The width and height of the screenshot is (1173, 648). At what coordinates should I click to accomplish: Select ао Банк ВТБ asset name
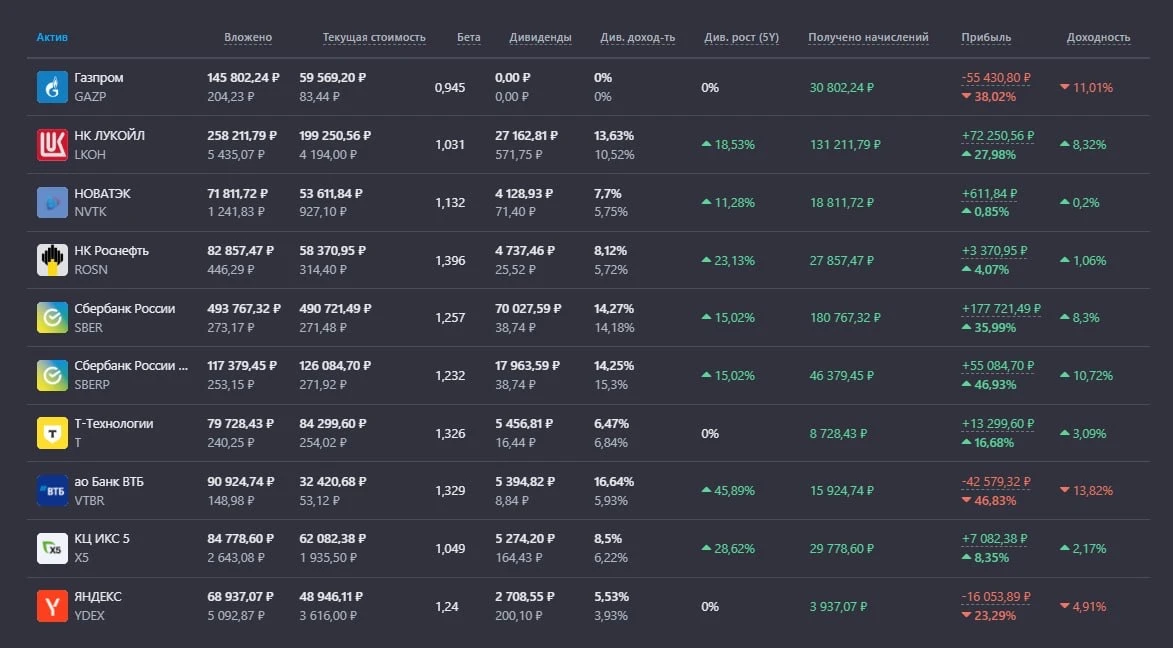(108, 481)
